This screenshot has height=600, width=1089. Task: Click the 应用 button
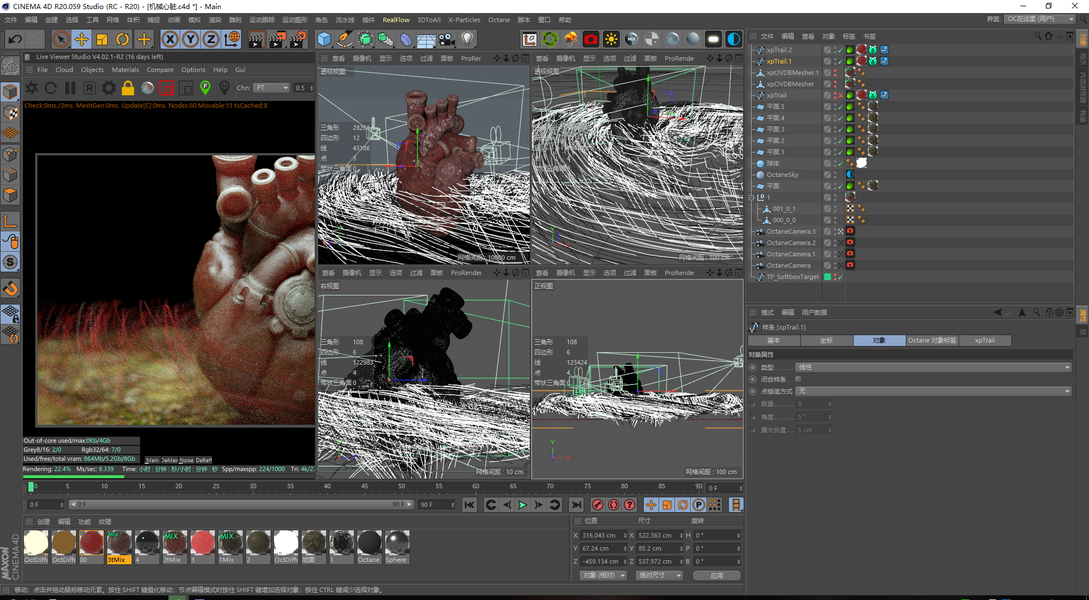(716, 576)
